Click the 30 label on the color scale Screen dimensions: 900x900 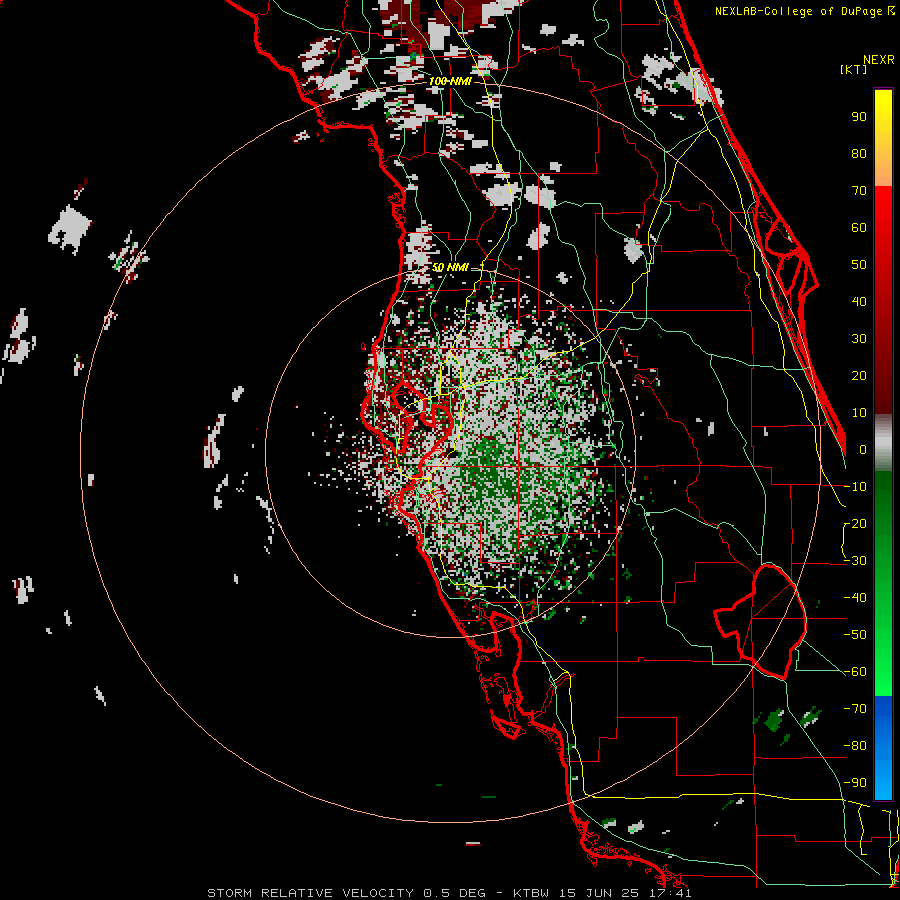tap(859, 339)
